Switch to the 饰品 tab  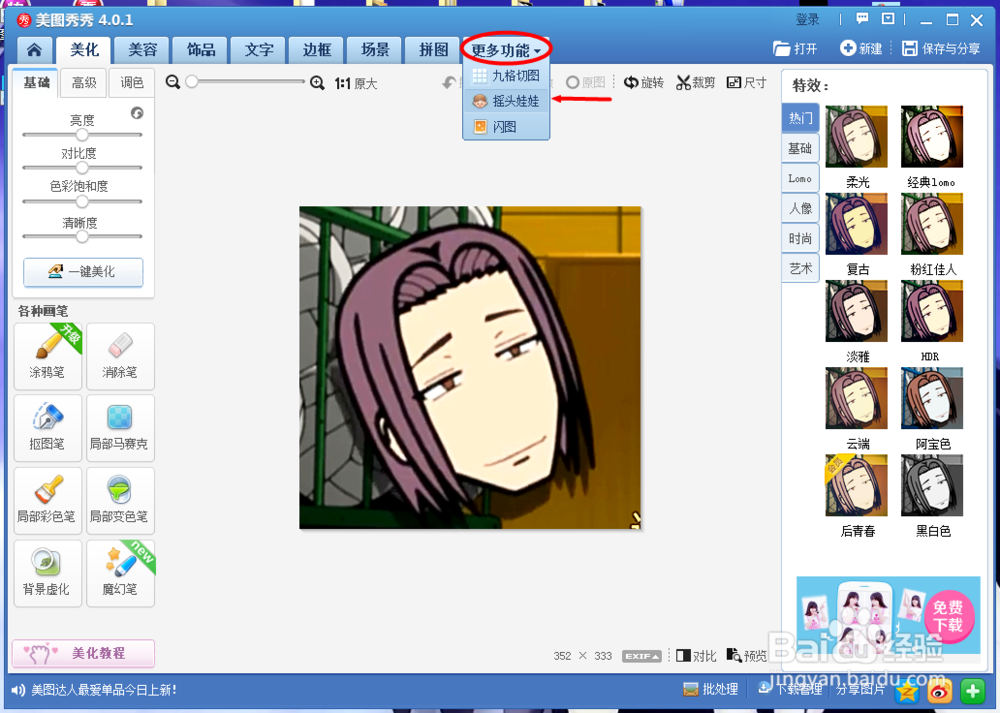[201, 50]
